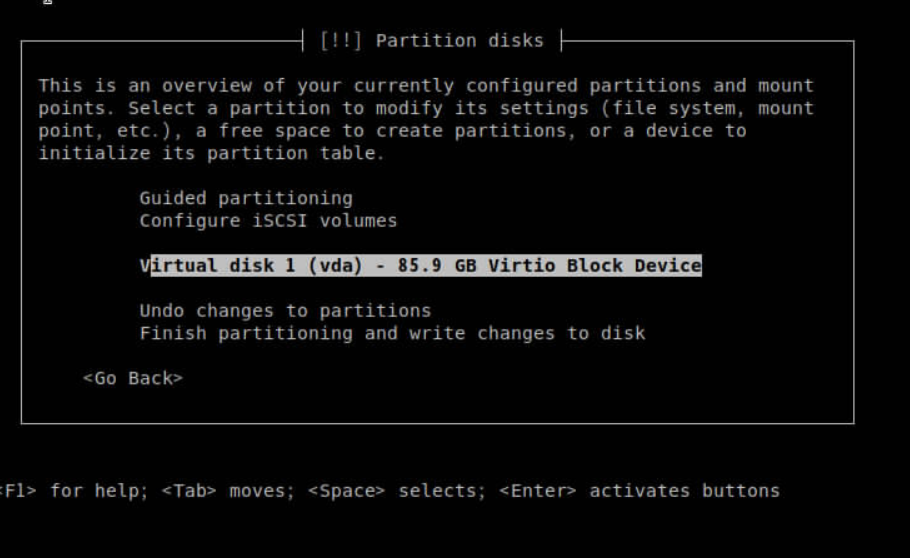This screenshot has width=910, height=558.
Task: Open Configure iSCSI volumes
Action: (x=268, y=220)
